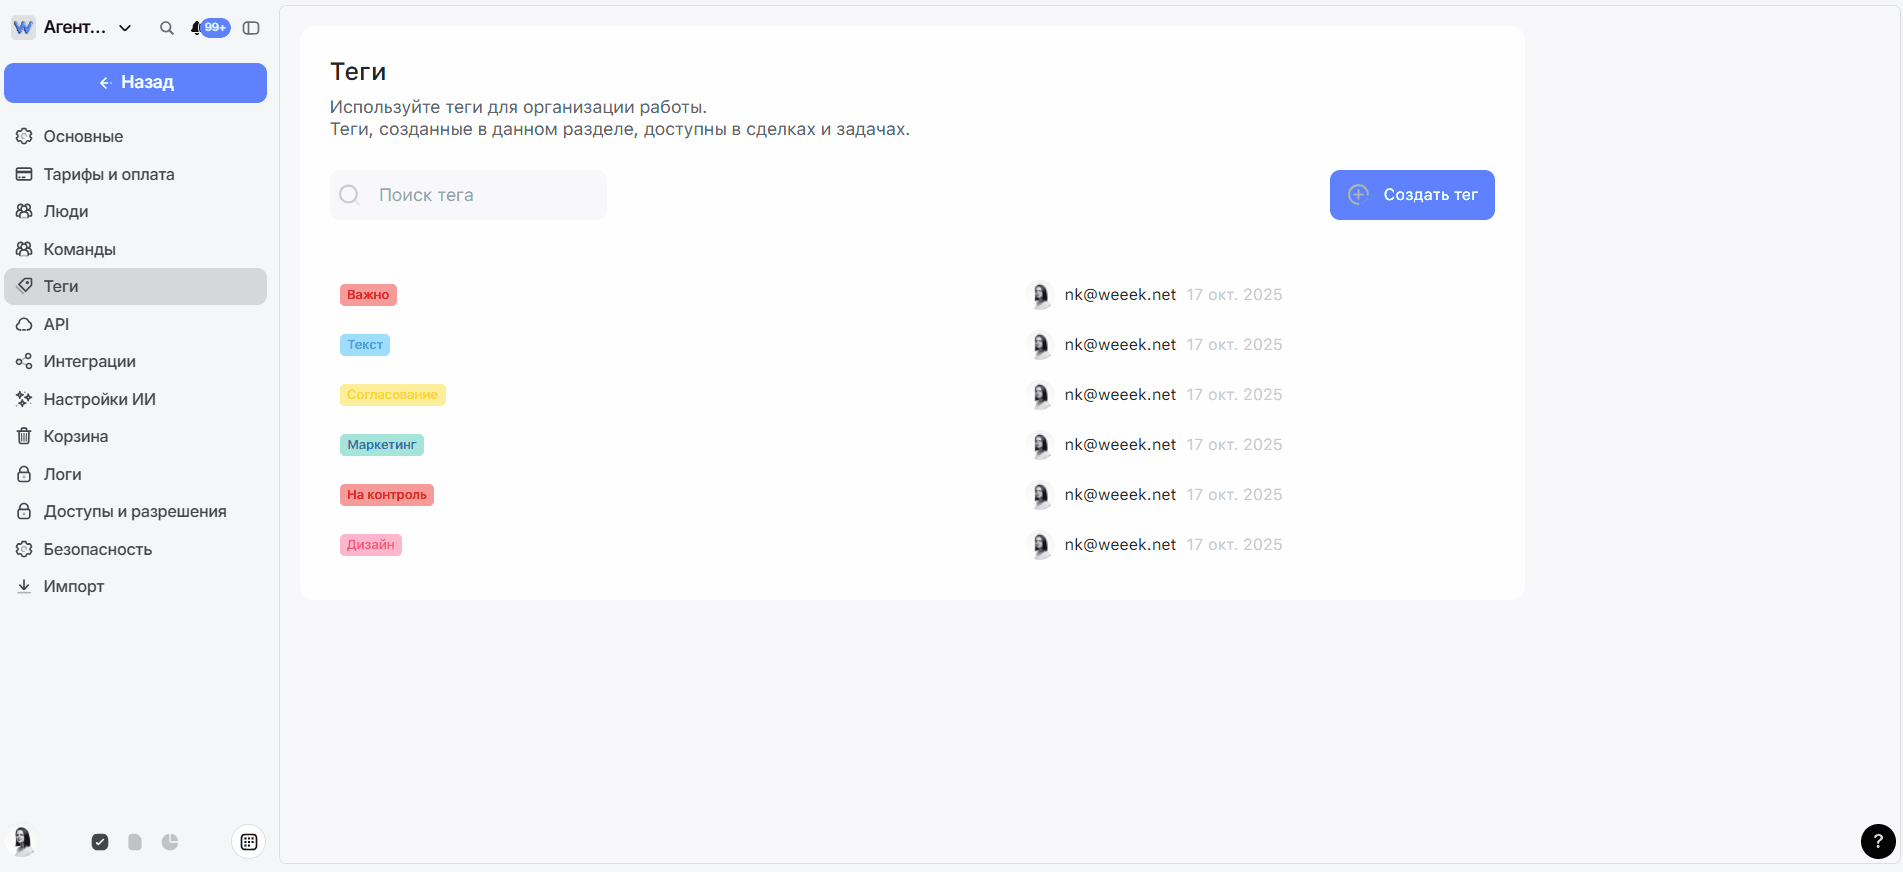Open the analytics pie chart icon

point(170,842)
